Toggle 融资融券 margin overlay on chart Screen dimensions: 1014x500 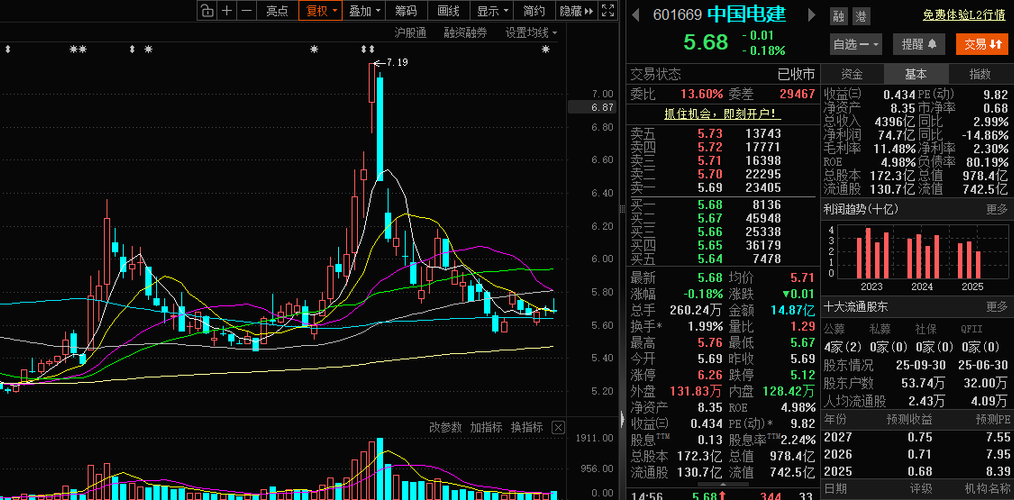466,32
